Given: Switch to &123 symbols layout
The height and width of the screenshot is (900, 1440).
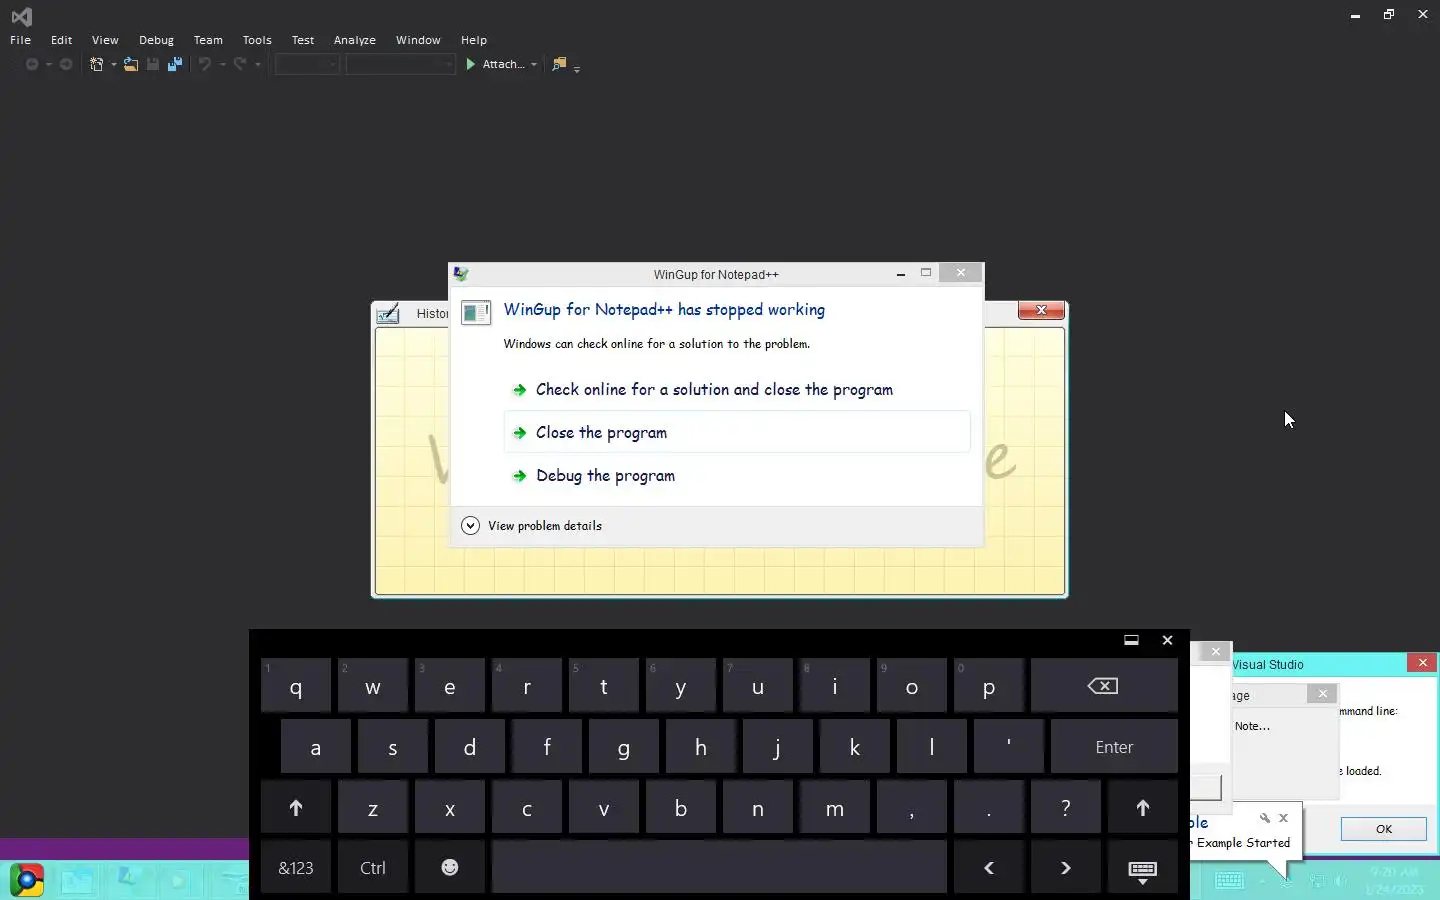Looking at the screenshot, I should pos(296,868).
